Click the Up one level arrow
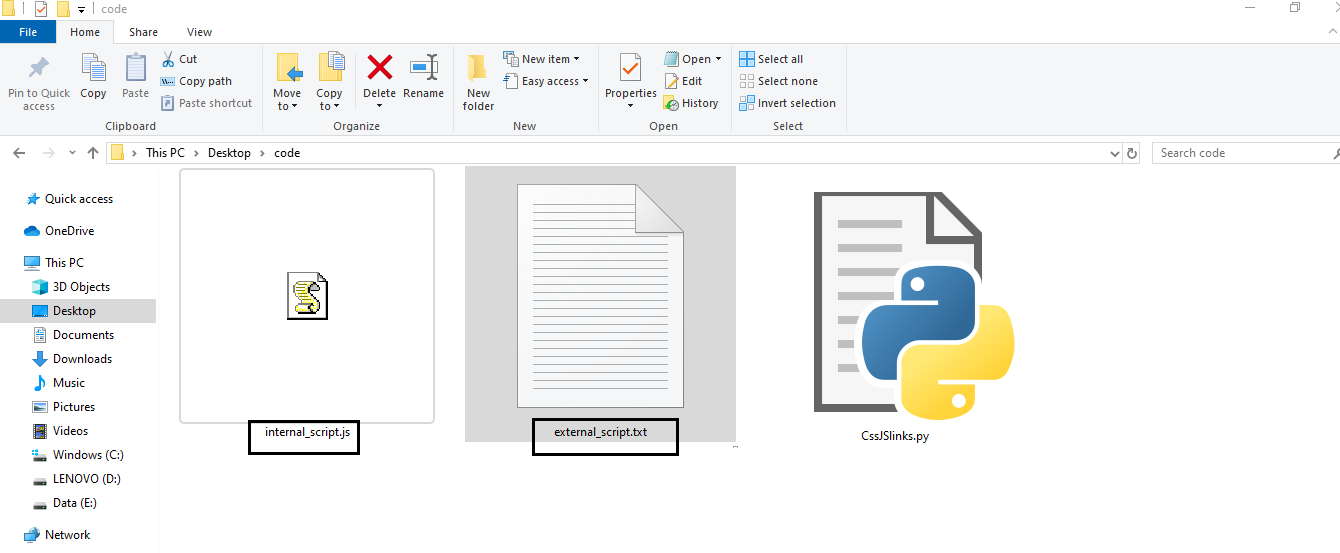This screenshot has height=553, width=1340. pos(93,153)
